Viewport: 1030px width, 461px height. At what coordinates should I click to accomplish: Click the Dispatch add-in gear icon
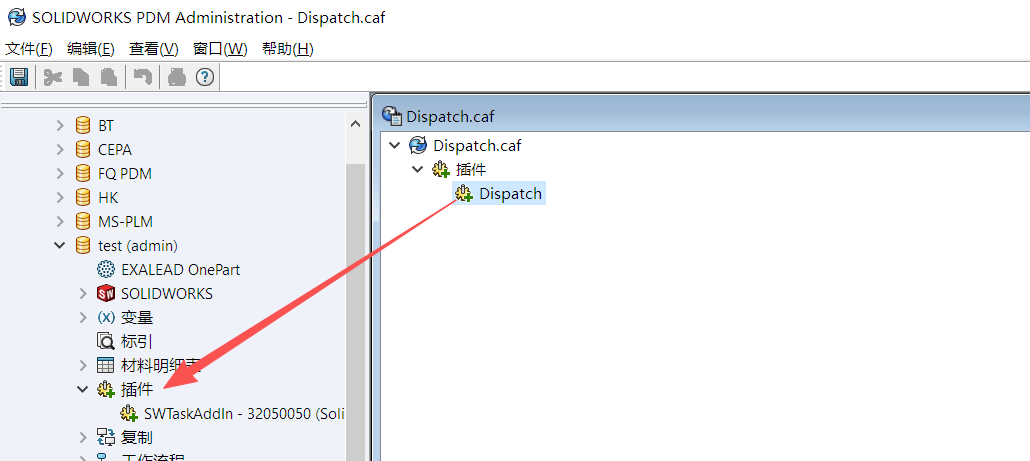pyautogui.click(x=464, y=194)
